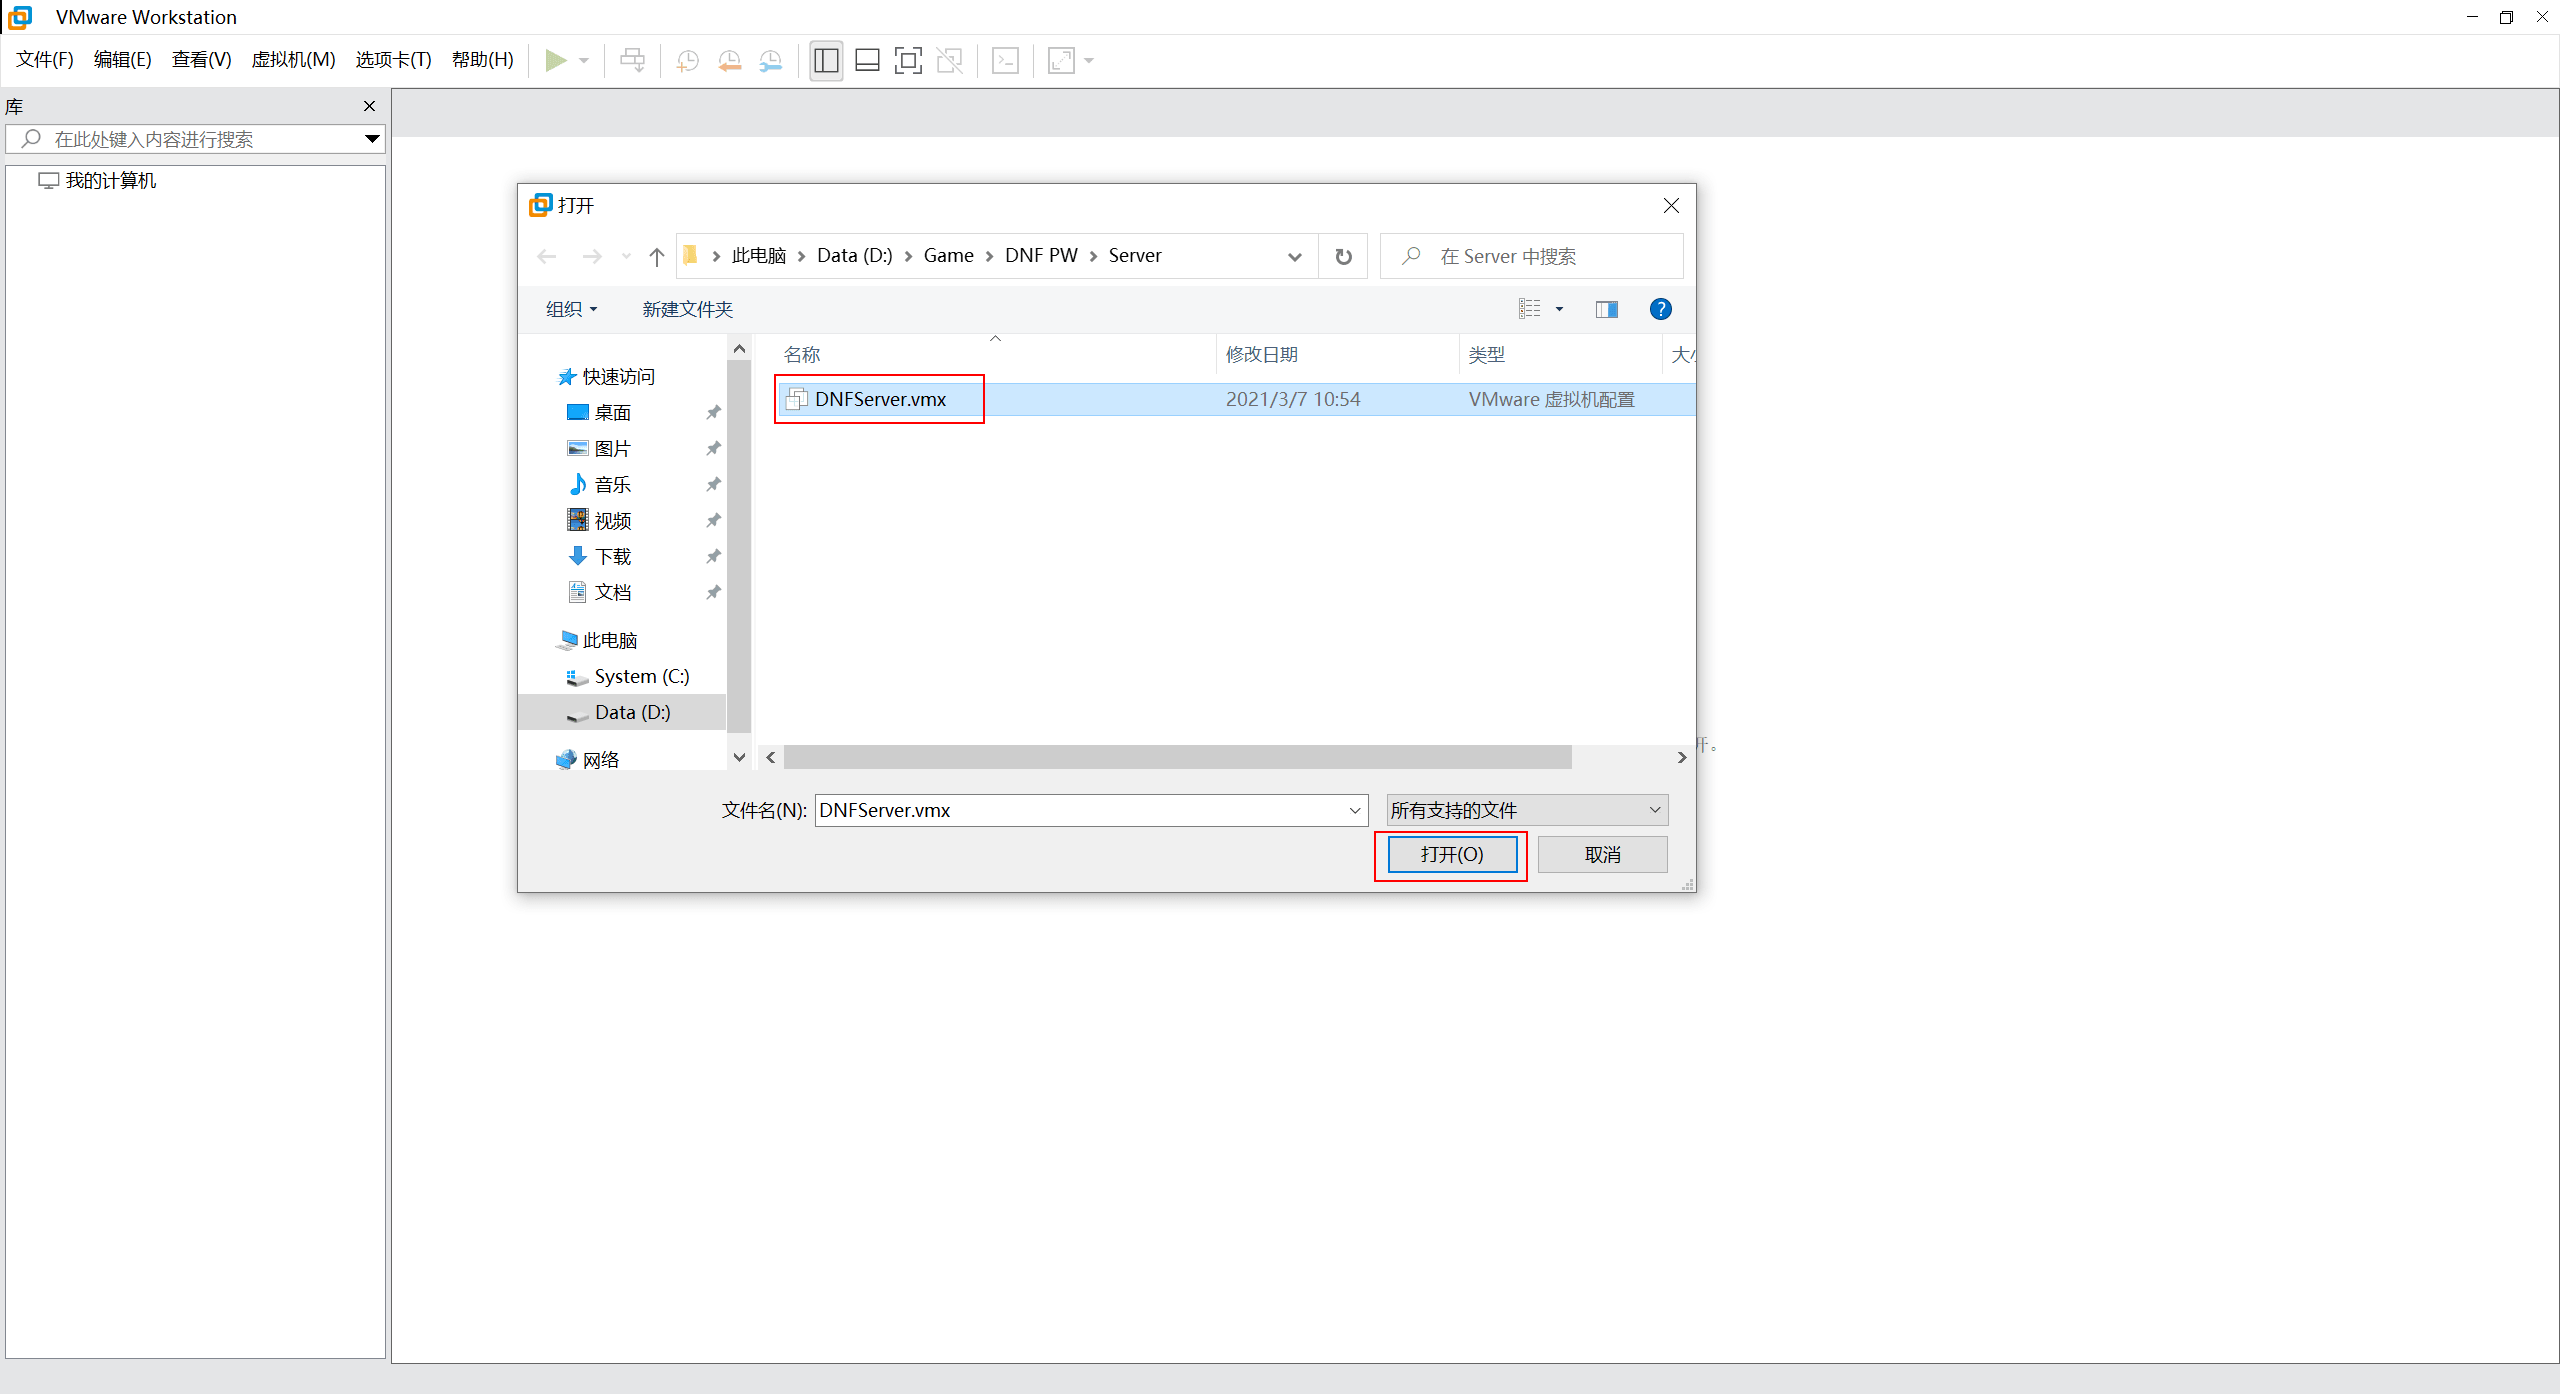Select 网络 in navigation pane
Image resolution: width=2560 pixels, height=1394 pixels.
pyautogui.click(x=587, y=760)
